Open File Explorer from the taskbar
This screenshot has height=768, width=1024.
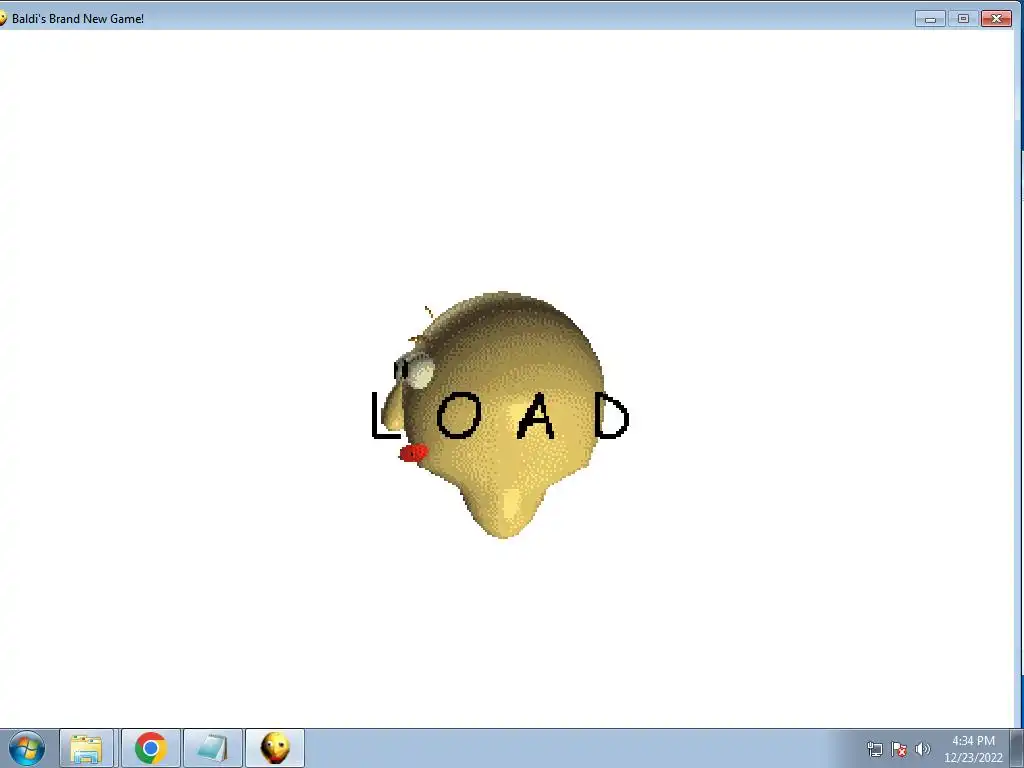click(86, 748)
